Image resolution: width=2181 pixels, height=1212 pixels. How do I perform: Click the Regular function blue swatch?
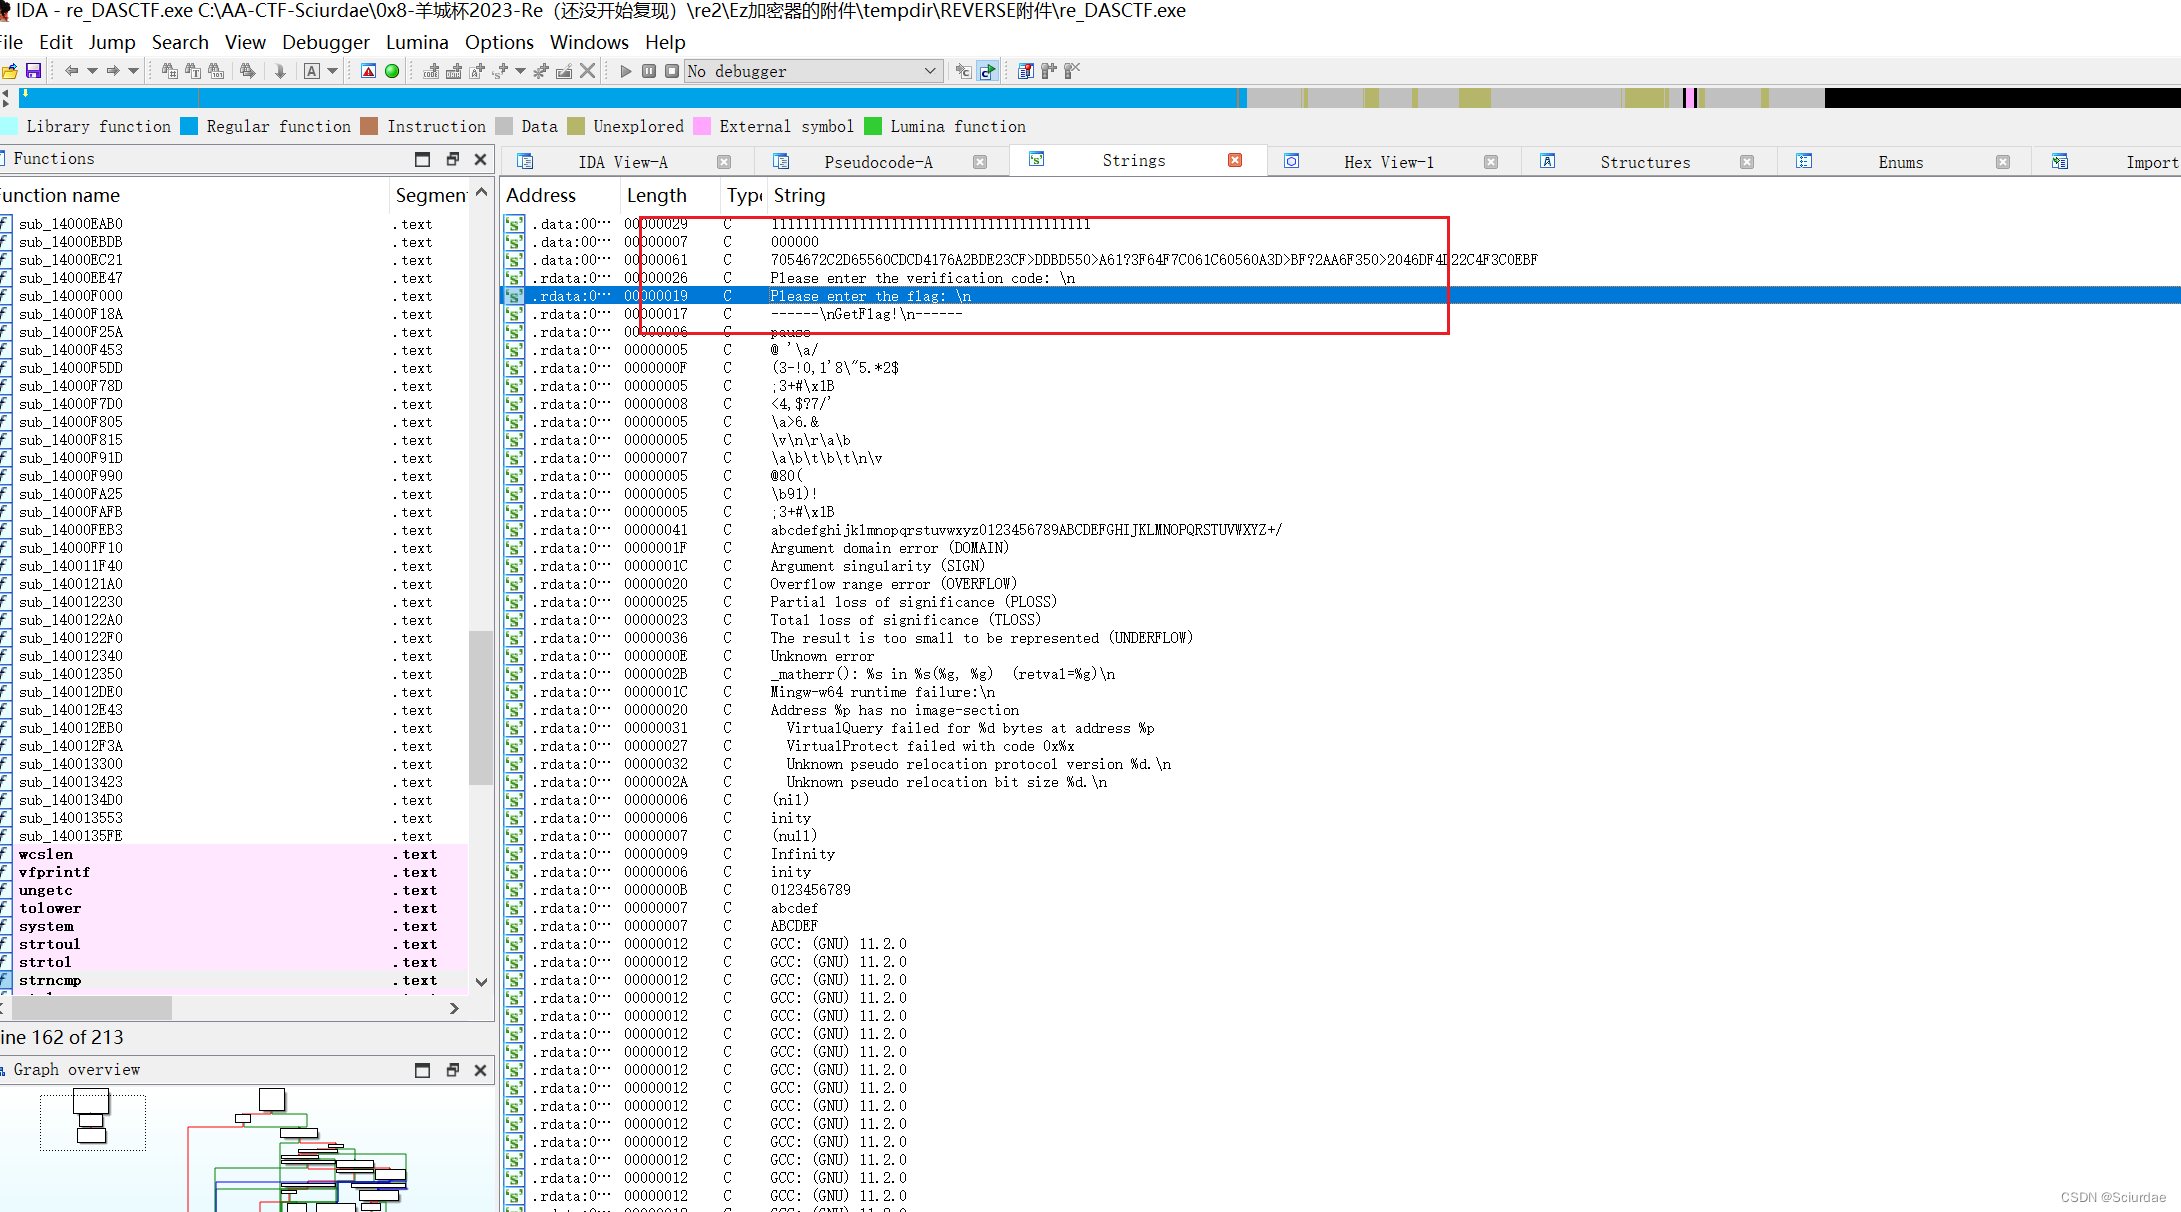tap(189, 126)
